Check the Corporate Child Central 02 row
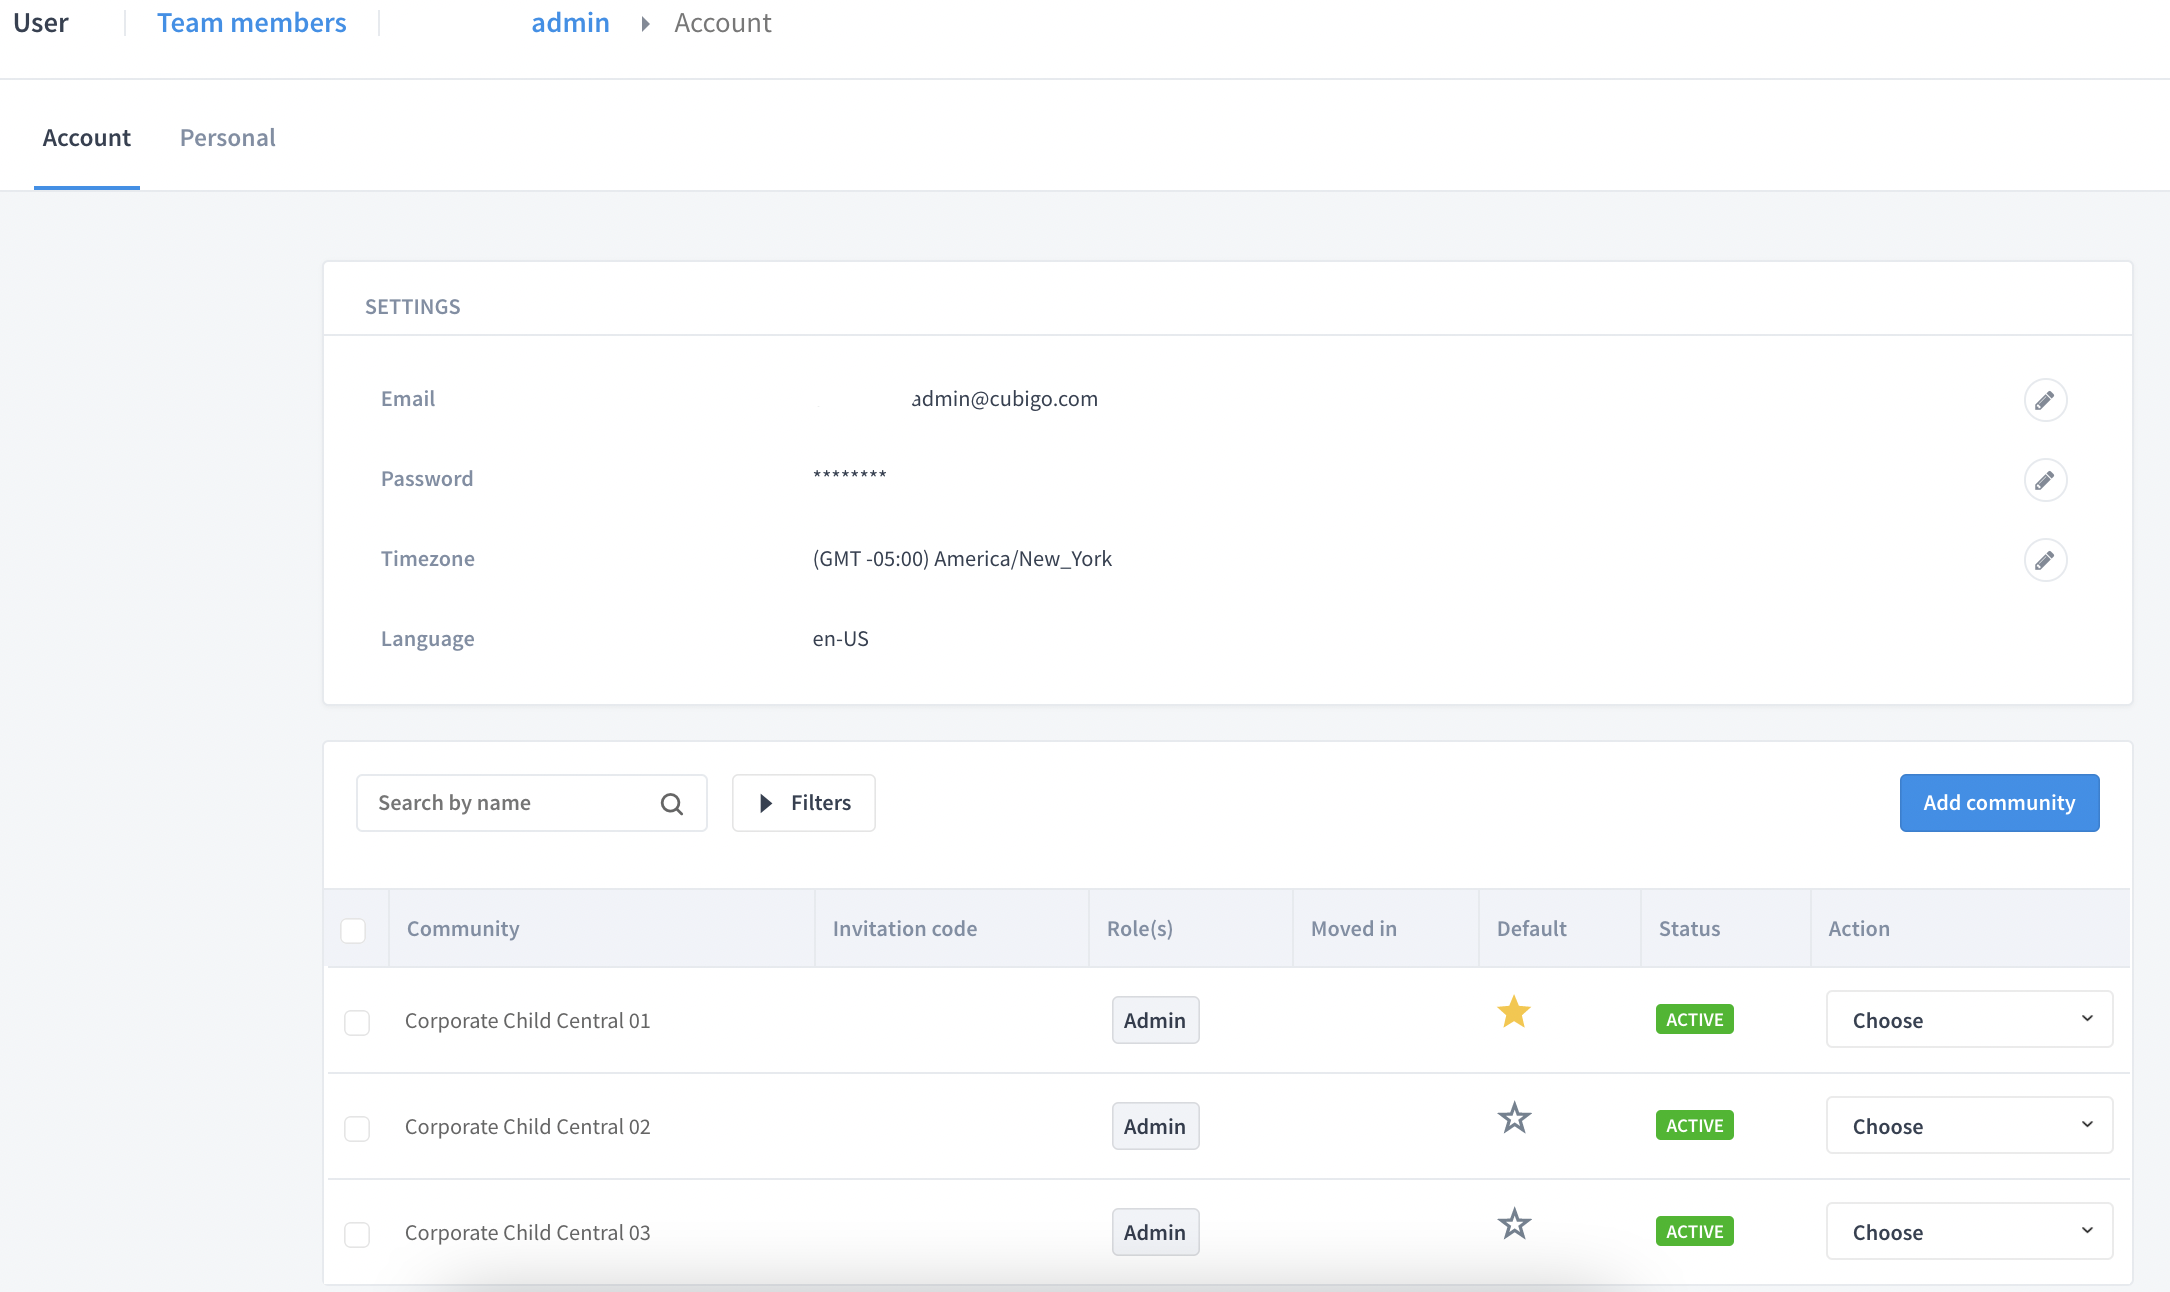Image resolution: width=2170 pixels, height=1292 pixels. (x=357, y=1128)
